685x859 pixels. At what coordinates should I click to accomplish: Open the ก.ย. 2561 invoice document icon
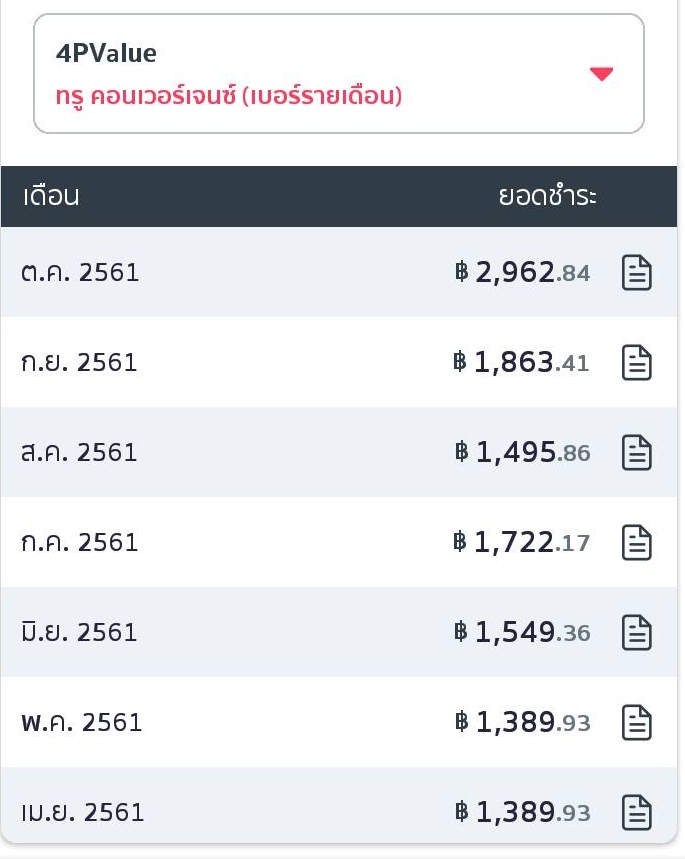coord(637,362)
